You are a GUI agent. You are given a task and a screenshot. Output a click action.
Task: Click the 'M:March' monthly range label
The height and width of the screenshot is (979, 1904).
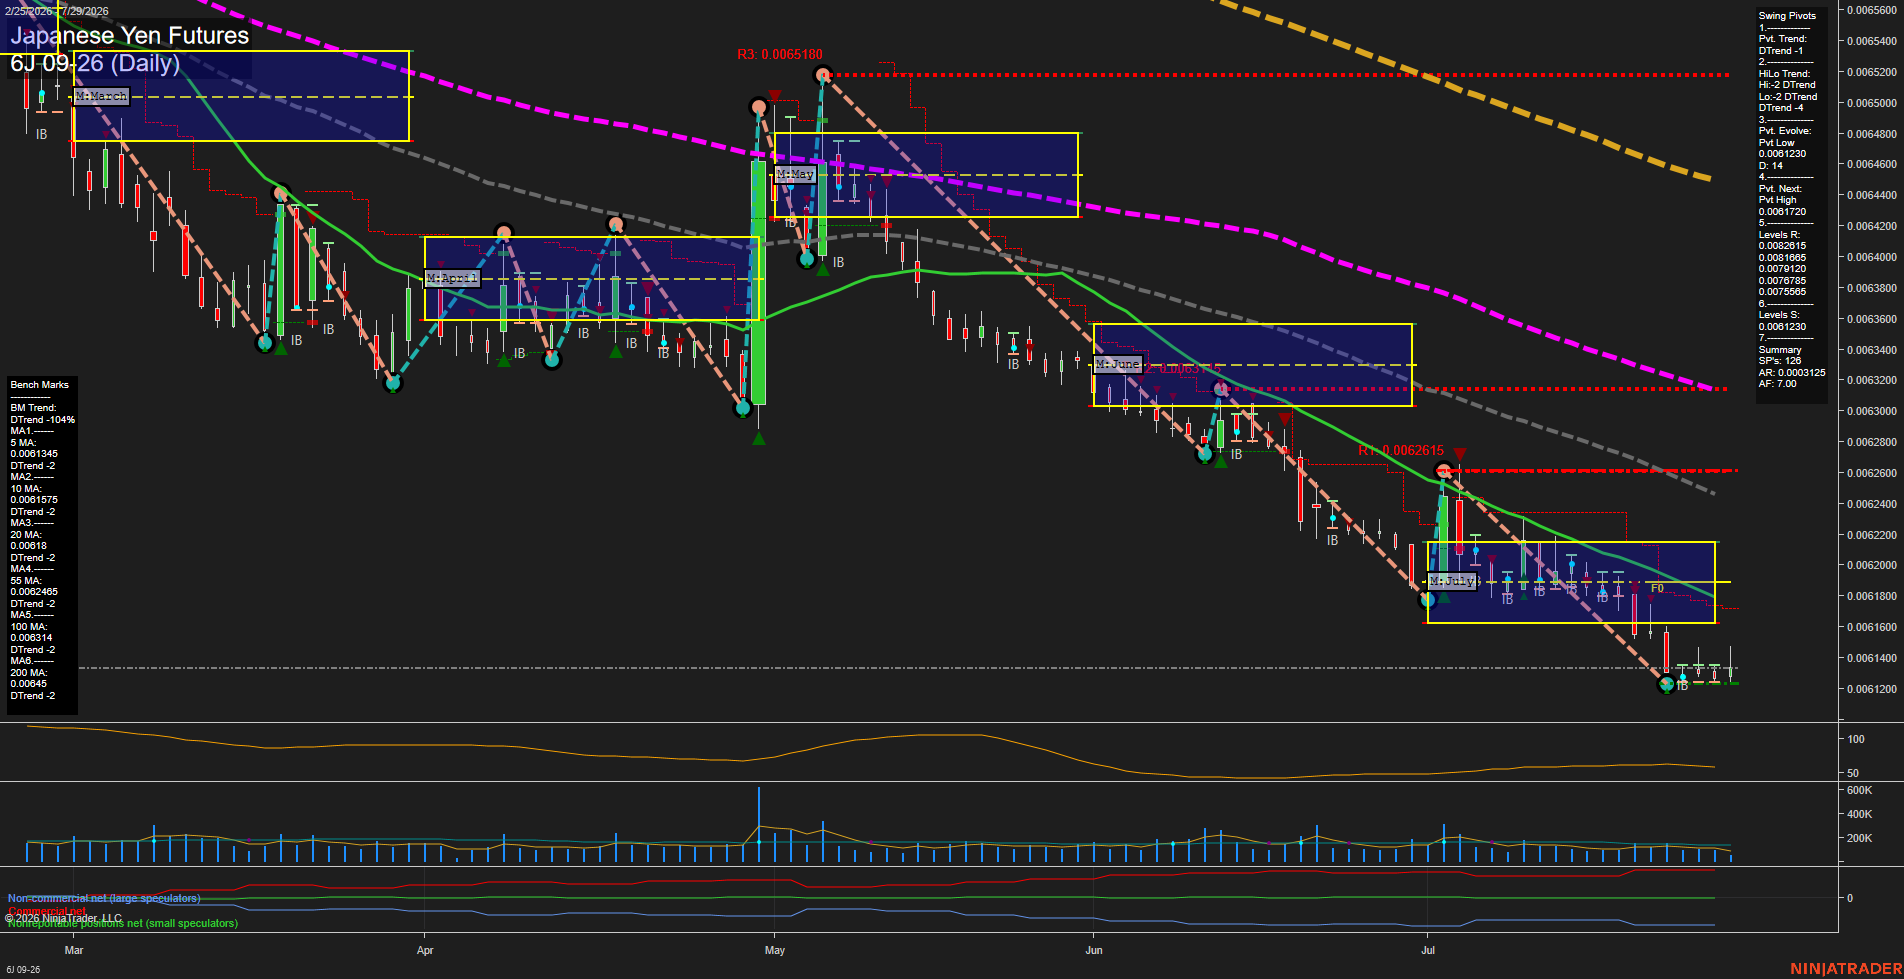pyautogui.click(x=102, y=96)
